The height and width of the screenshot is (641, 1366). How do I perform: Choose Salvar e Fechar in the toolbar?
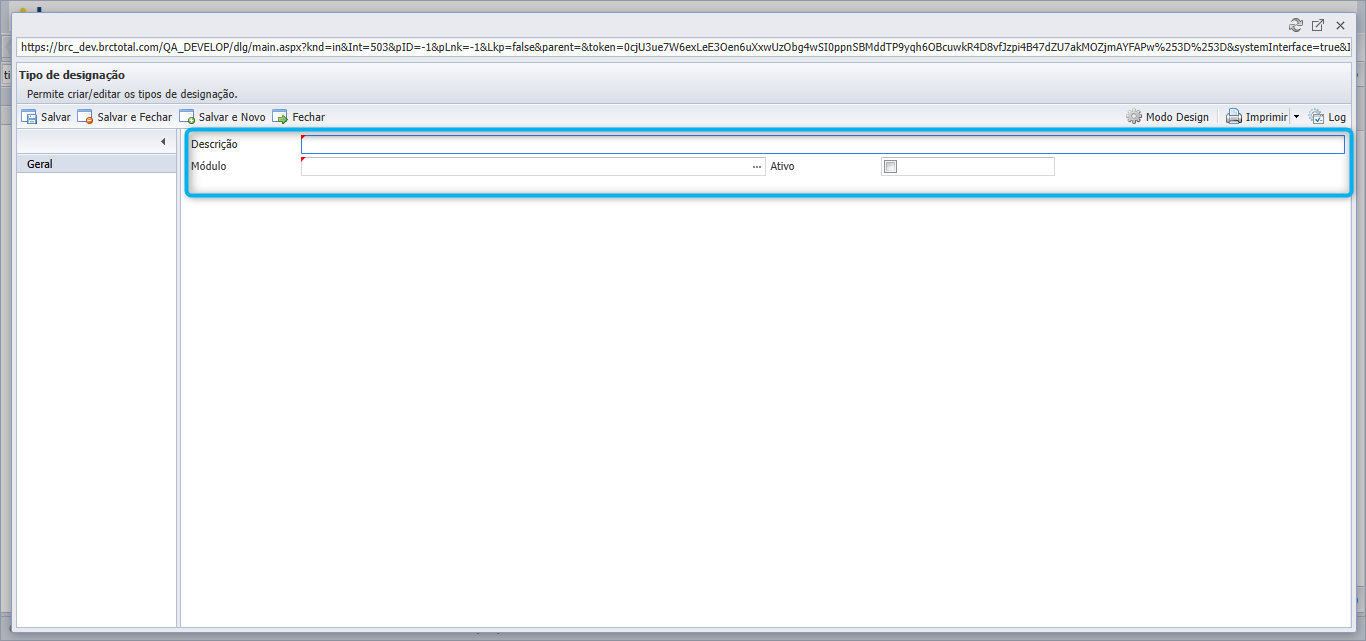coord(125,117)
